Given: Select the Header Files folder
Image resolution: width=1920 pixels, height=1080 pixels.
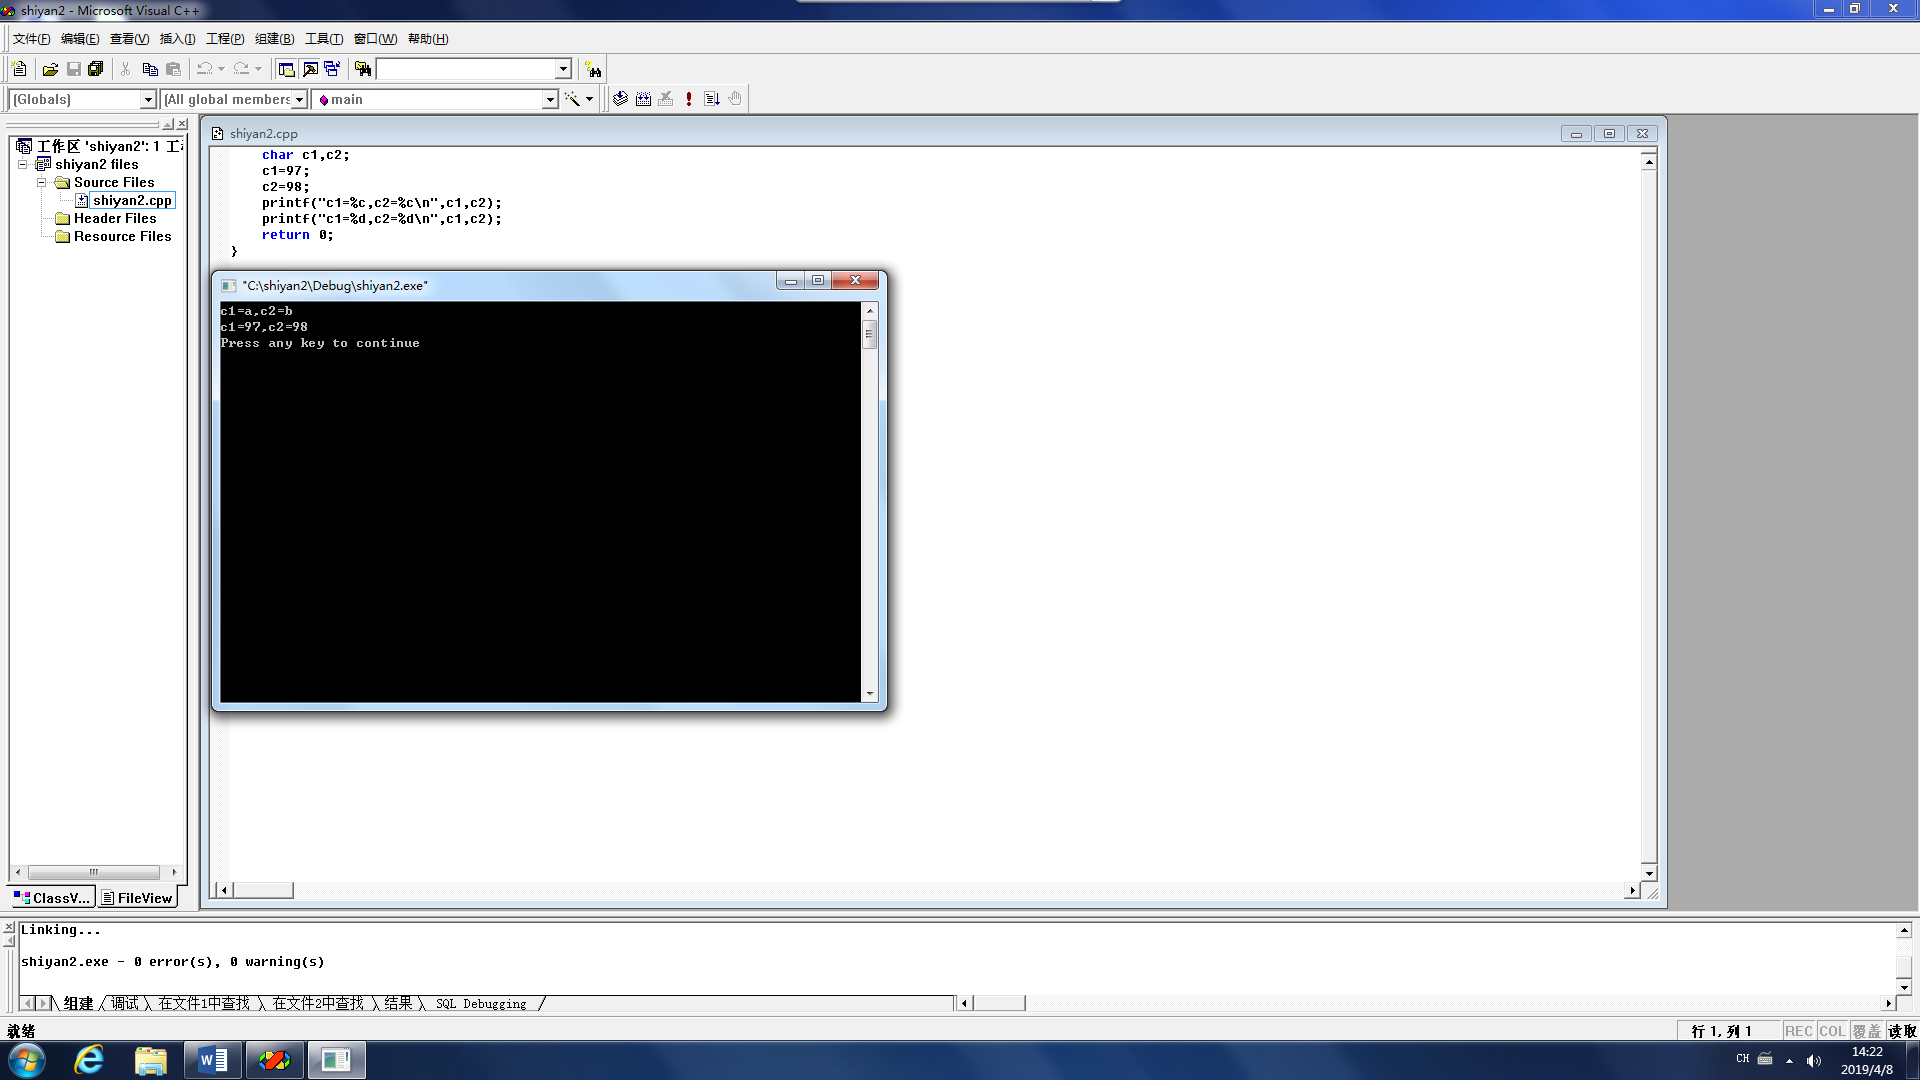Looking at the screenshot, I should pos(115,218).
